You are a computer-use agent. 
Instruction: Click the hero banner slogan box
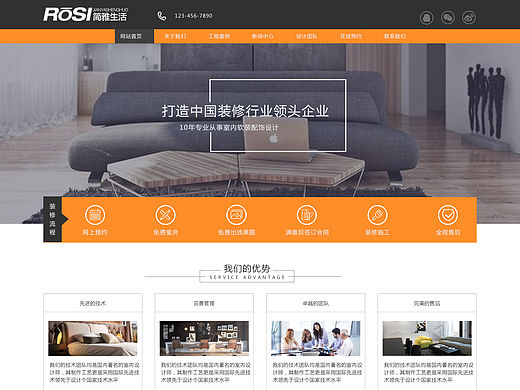click(278, 115)
